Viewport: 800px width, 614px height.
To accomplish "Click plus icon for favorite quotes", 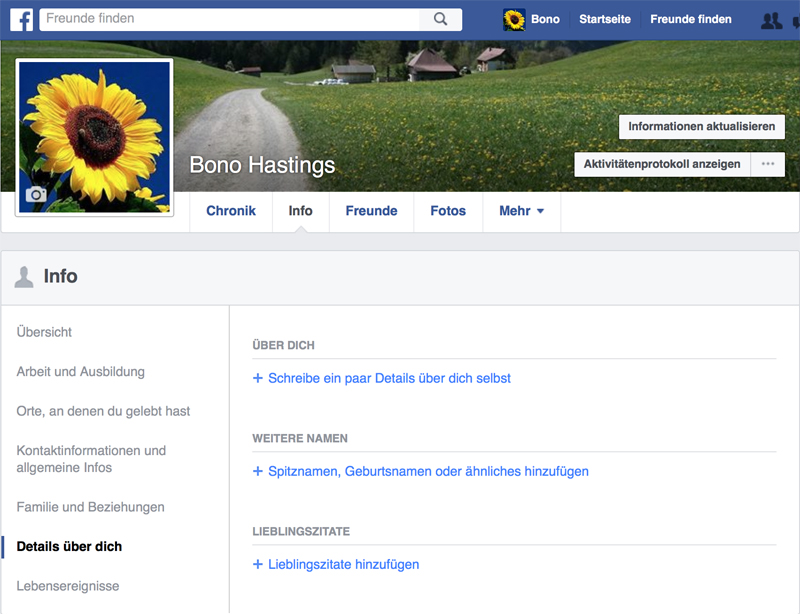I will [x=258, y=564].
